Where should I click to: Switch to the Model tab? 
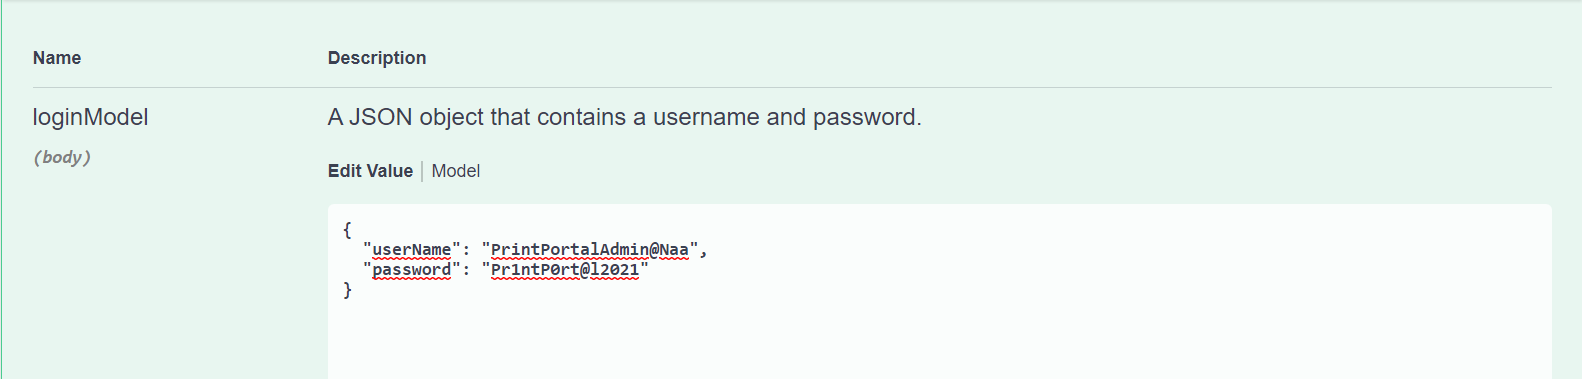pos(456,171)
